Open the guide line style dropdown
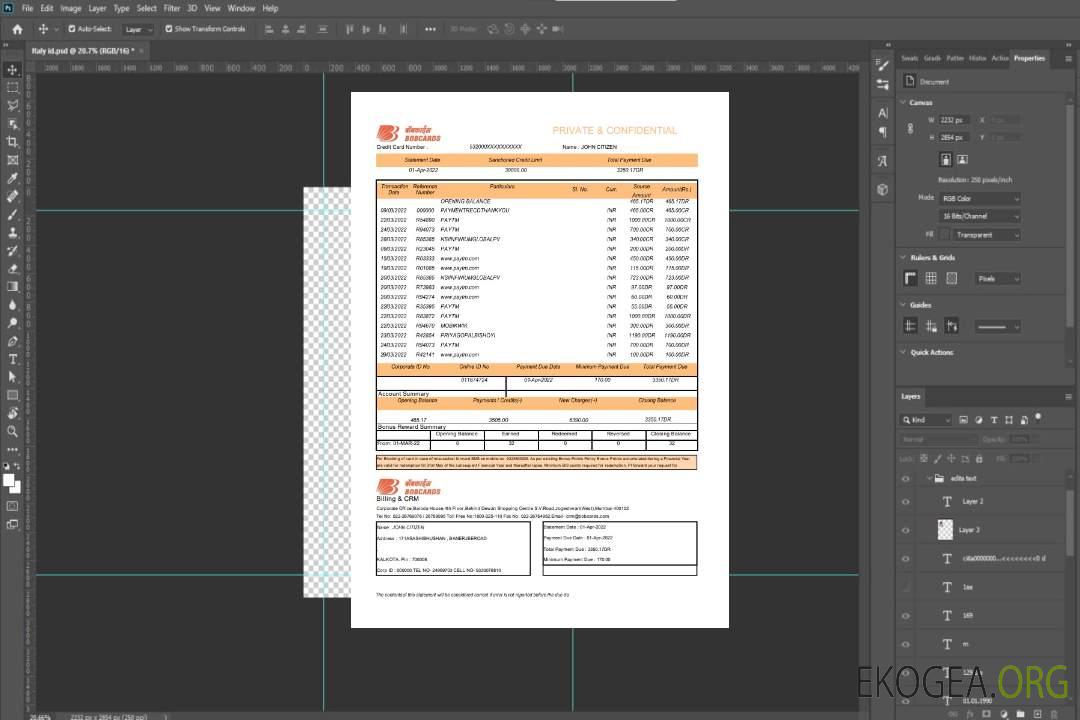The image size is (1080, 720). coord(997,327)
